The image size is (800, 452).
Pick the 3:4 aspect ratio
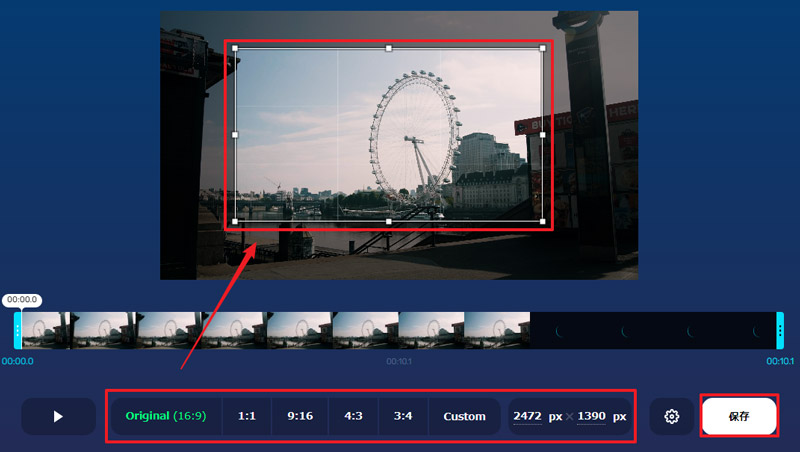pyautogui.click(x=404, y=416)
